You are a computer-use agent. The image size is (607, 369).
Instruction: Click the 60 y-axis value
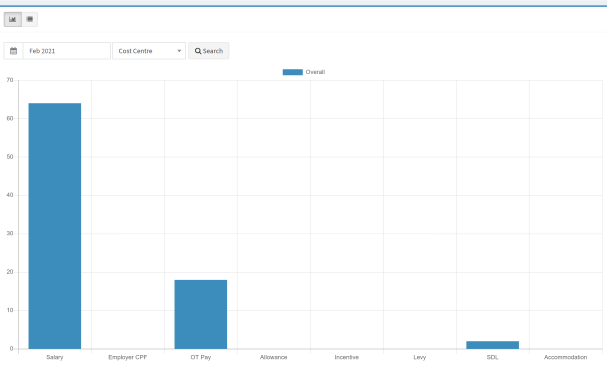coord(10,118)
